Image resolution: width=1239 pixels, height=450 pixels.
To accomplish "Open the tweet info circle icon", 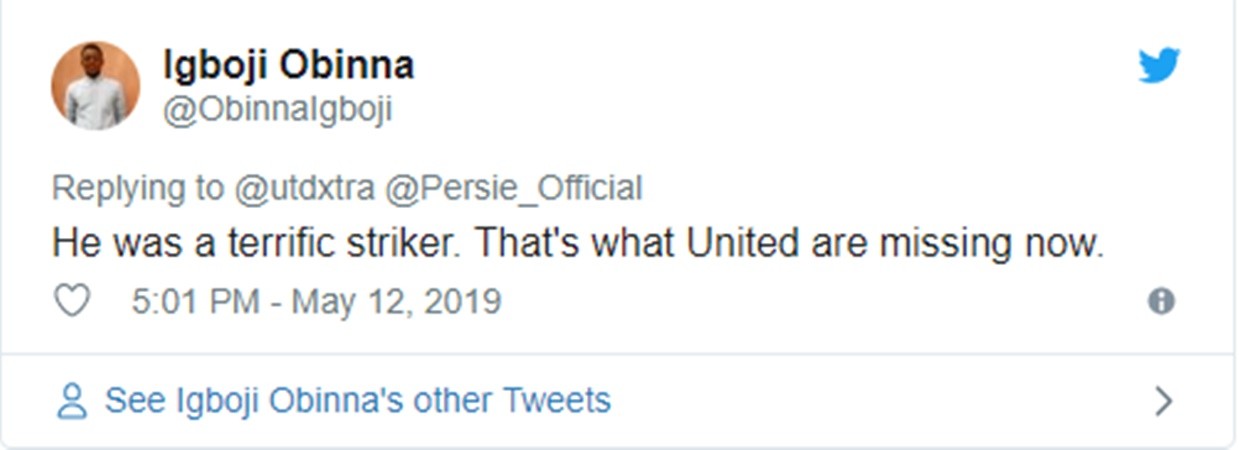I will coord(1161,301).
